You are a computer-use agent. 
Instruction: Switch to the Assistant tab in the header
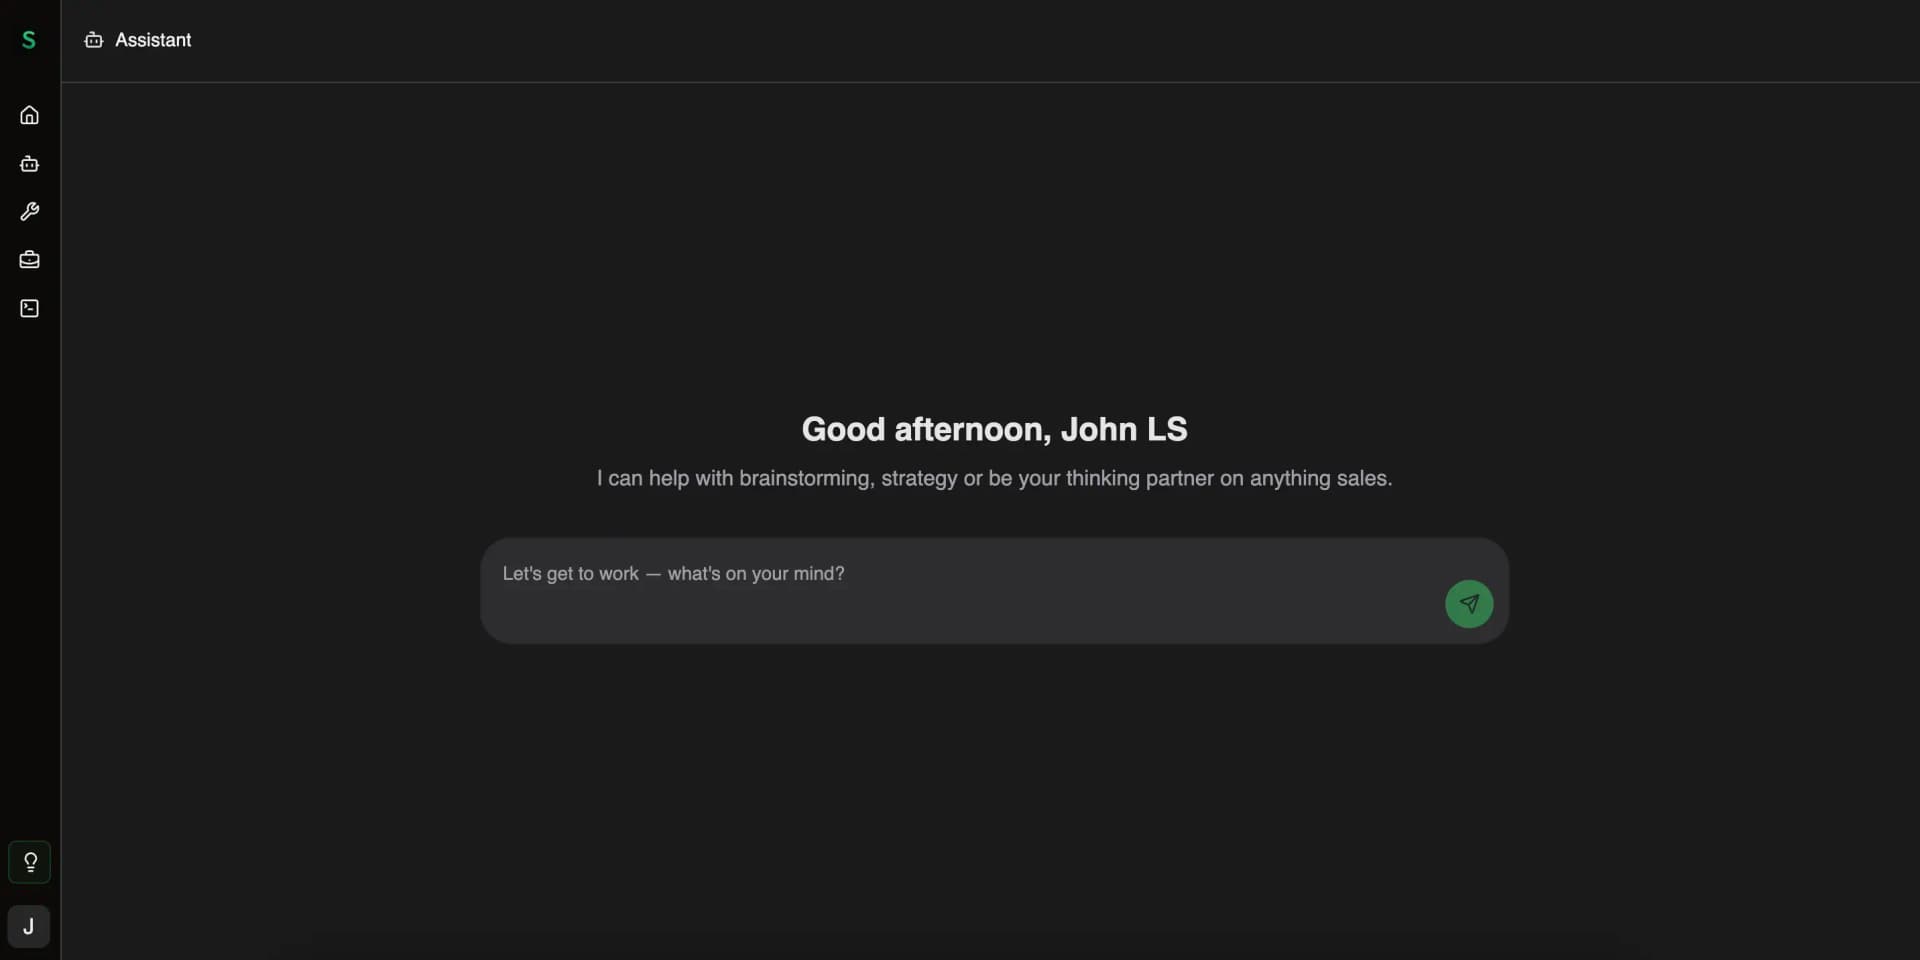137,40
